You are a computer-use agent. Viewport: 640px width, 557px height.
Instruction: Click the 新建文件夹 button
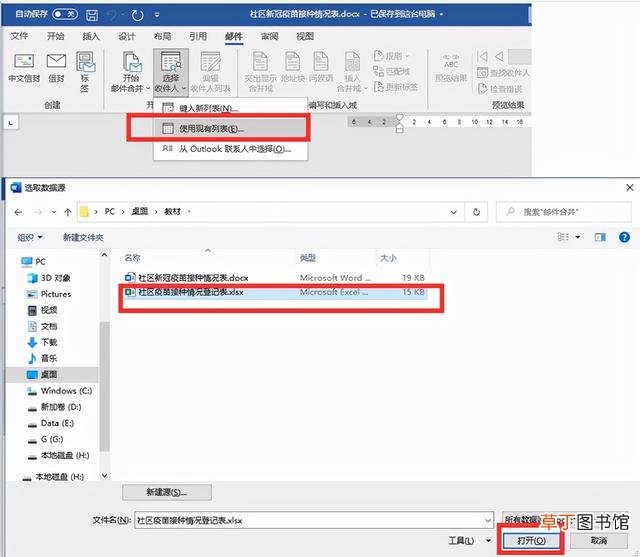click(x=83, y=237)
